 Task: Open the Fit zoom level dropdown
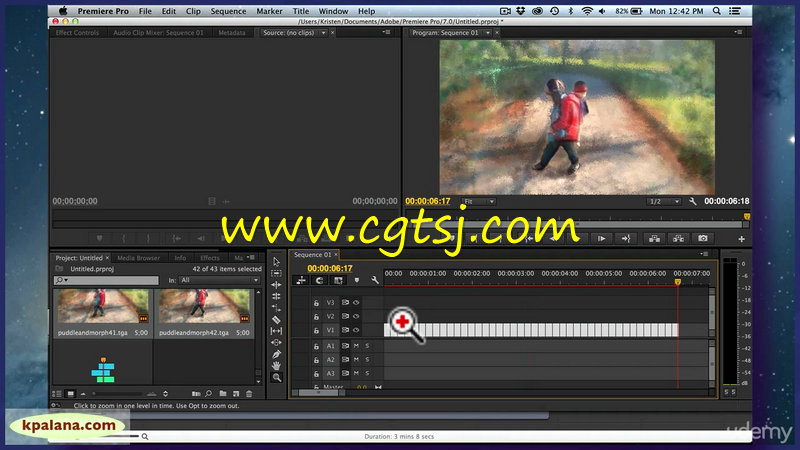click(479, 202)
